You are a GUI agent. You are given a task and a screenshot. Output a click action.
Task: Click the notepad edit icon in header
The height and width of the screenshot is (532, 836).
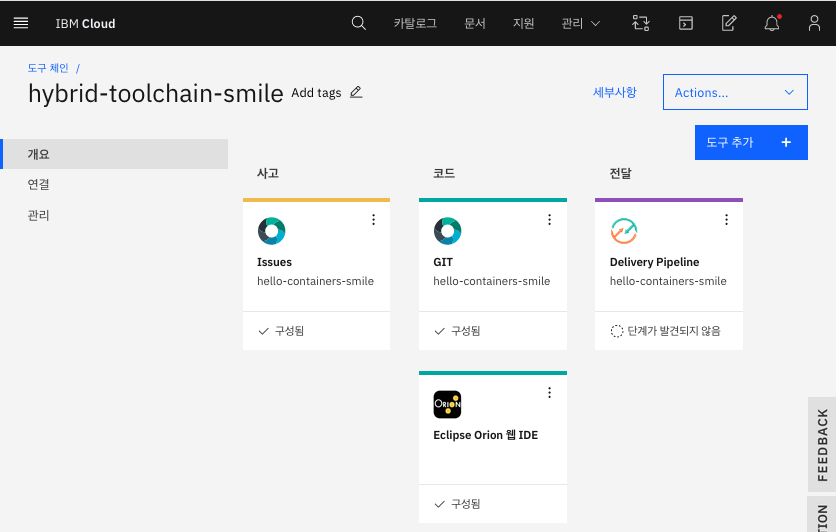point(729,23)
